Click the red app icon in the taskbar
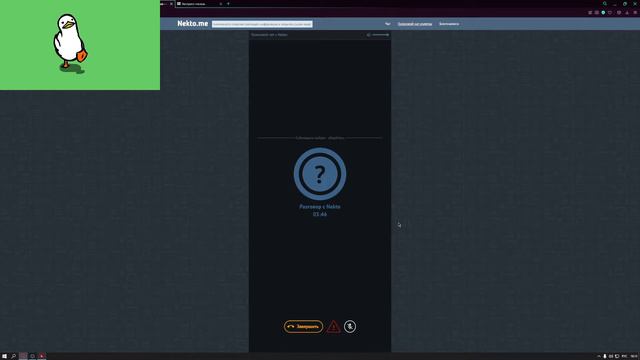Viewport: 640px width, 360px height. [42, 356]
